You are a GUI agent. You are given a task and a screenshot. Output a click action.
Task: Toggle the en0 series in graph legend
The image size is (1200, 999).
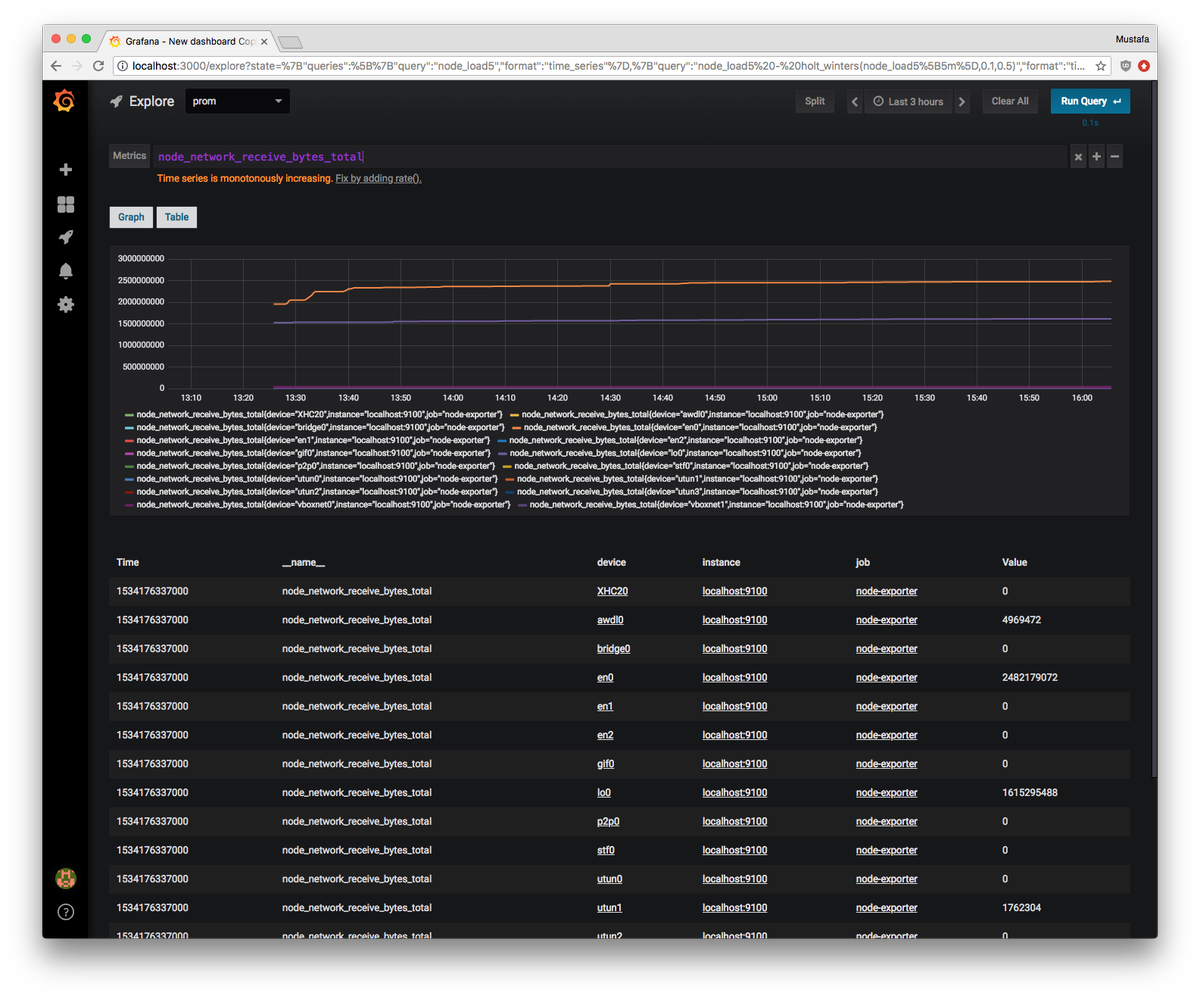[698, 427]
